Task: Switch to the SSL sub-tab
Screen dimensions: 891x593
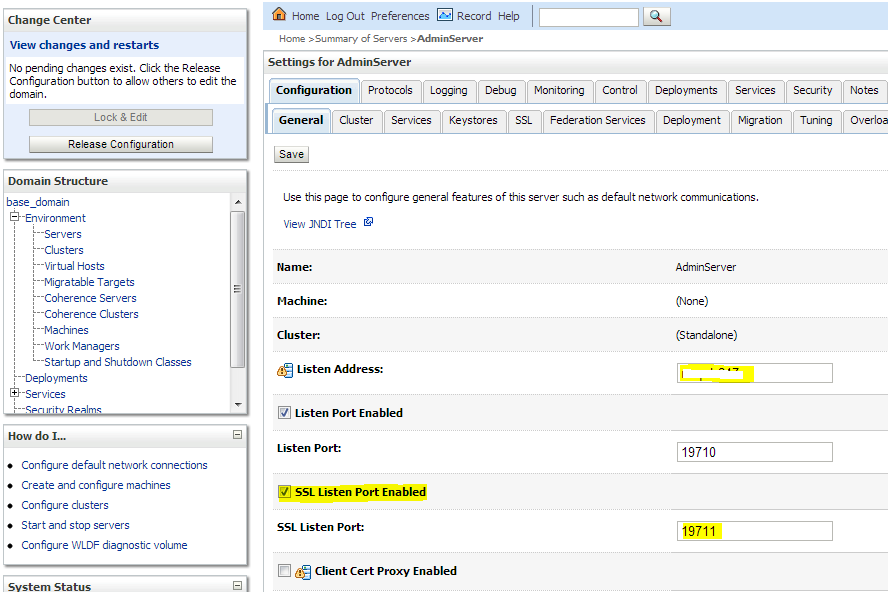Action: [524, 120]
